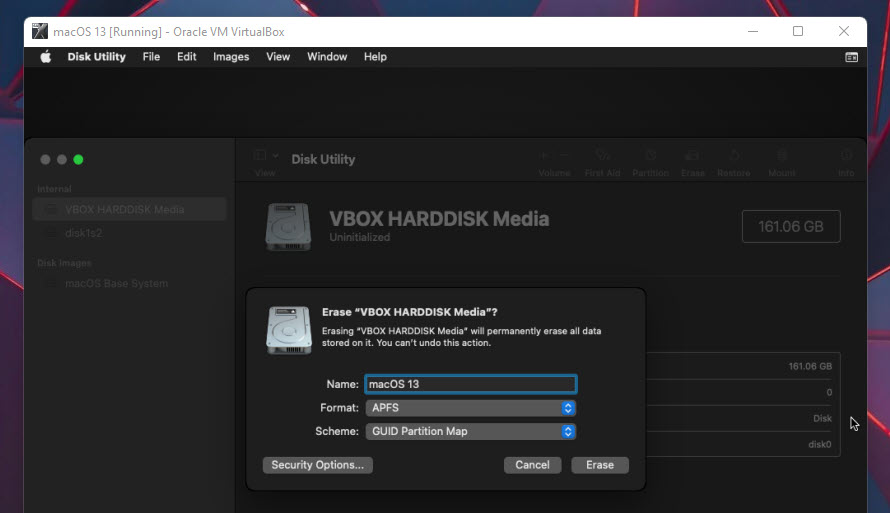The width and height of the screenshot is (890, 513).
Task: Open the Help menu
Action: (375, 57)
